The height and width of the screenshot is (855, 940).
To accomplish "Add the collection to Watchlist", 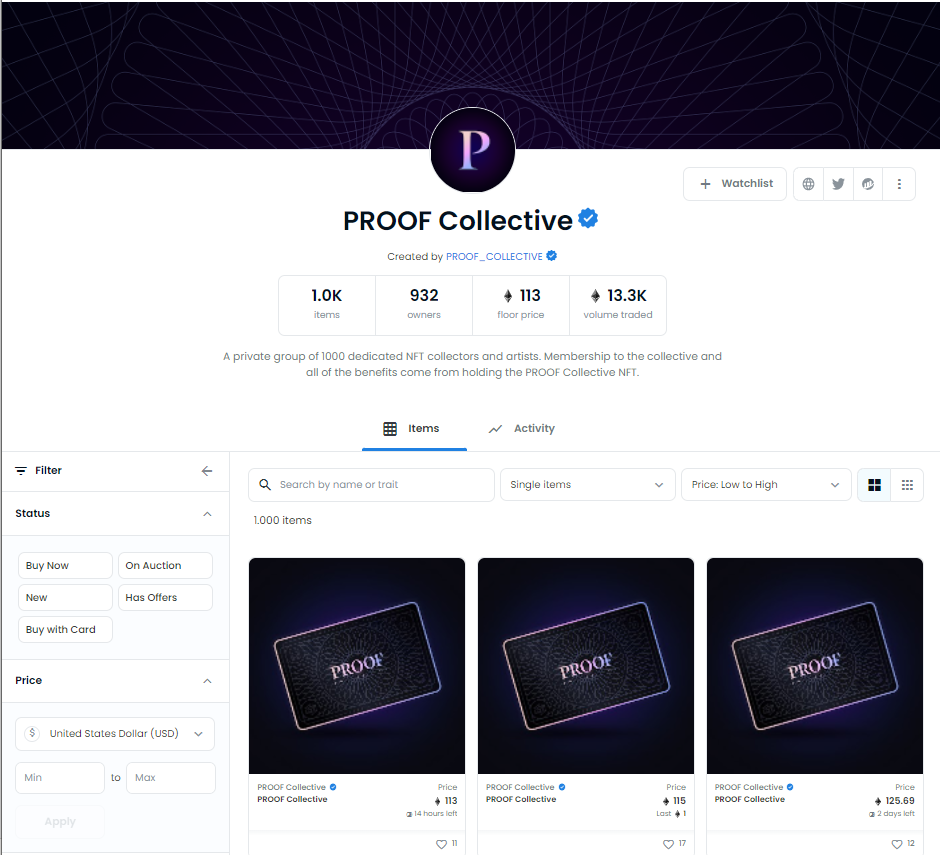I will click(735, 184).
